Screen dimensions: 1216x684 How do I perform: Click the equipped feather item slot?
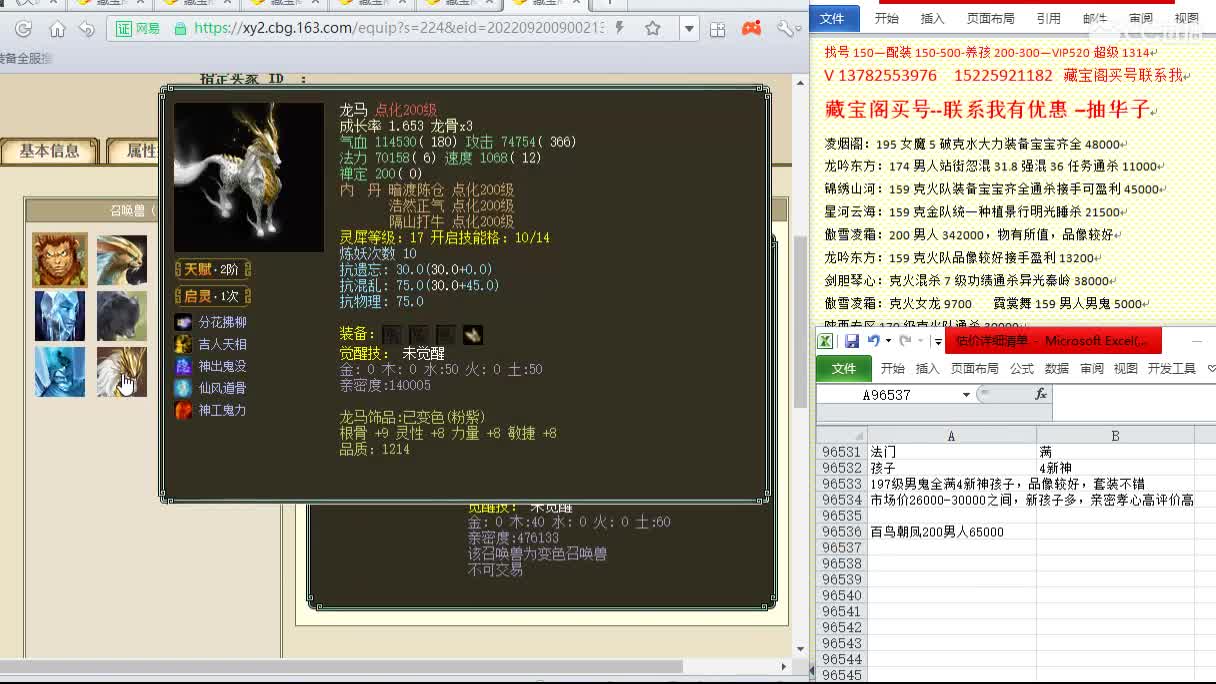472,335
